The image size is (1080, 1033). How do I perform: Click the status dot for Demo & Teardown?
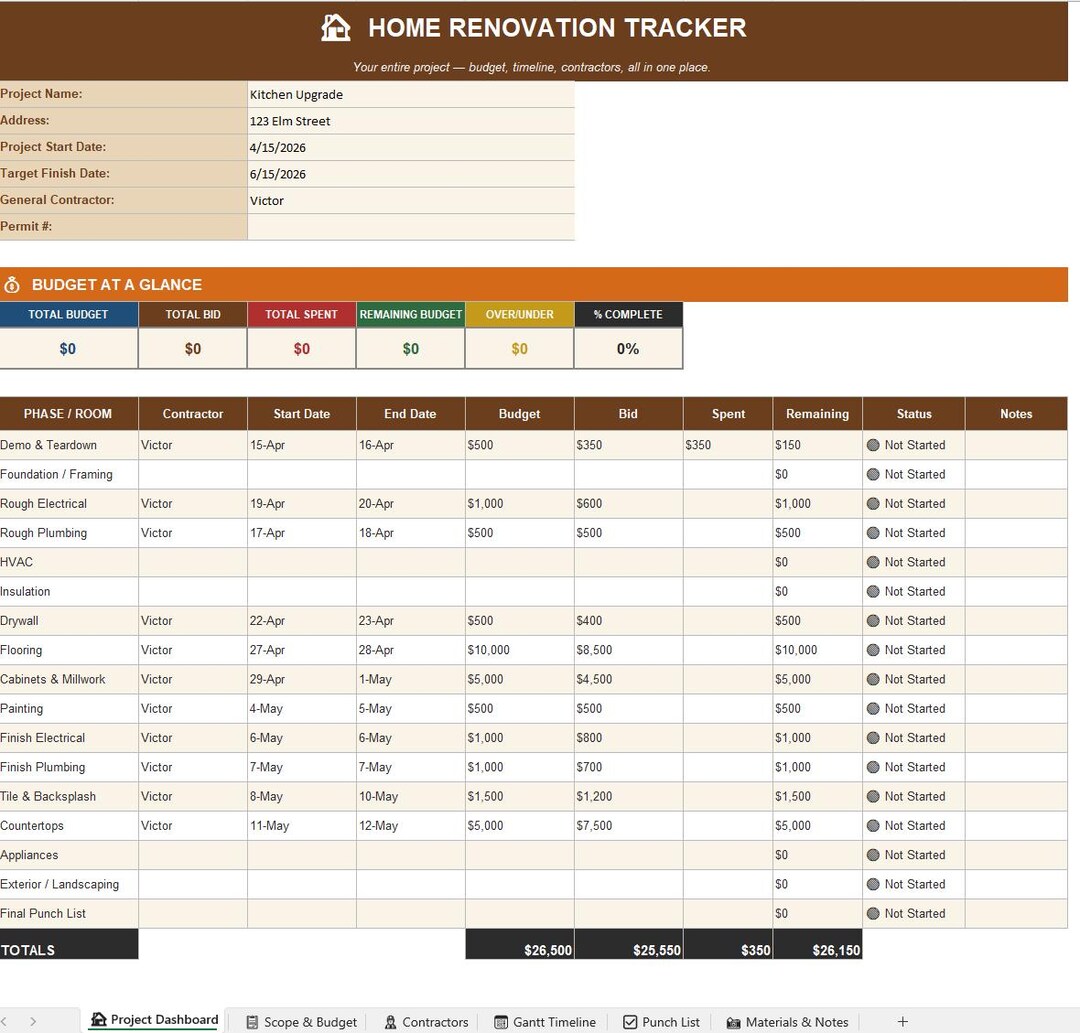(x=873, y=445)
